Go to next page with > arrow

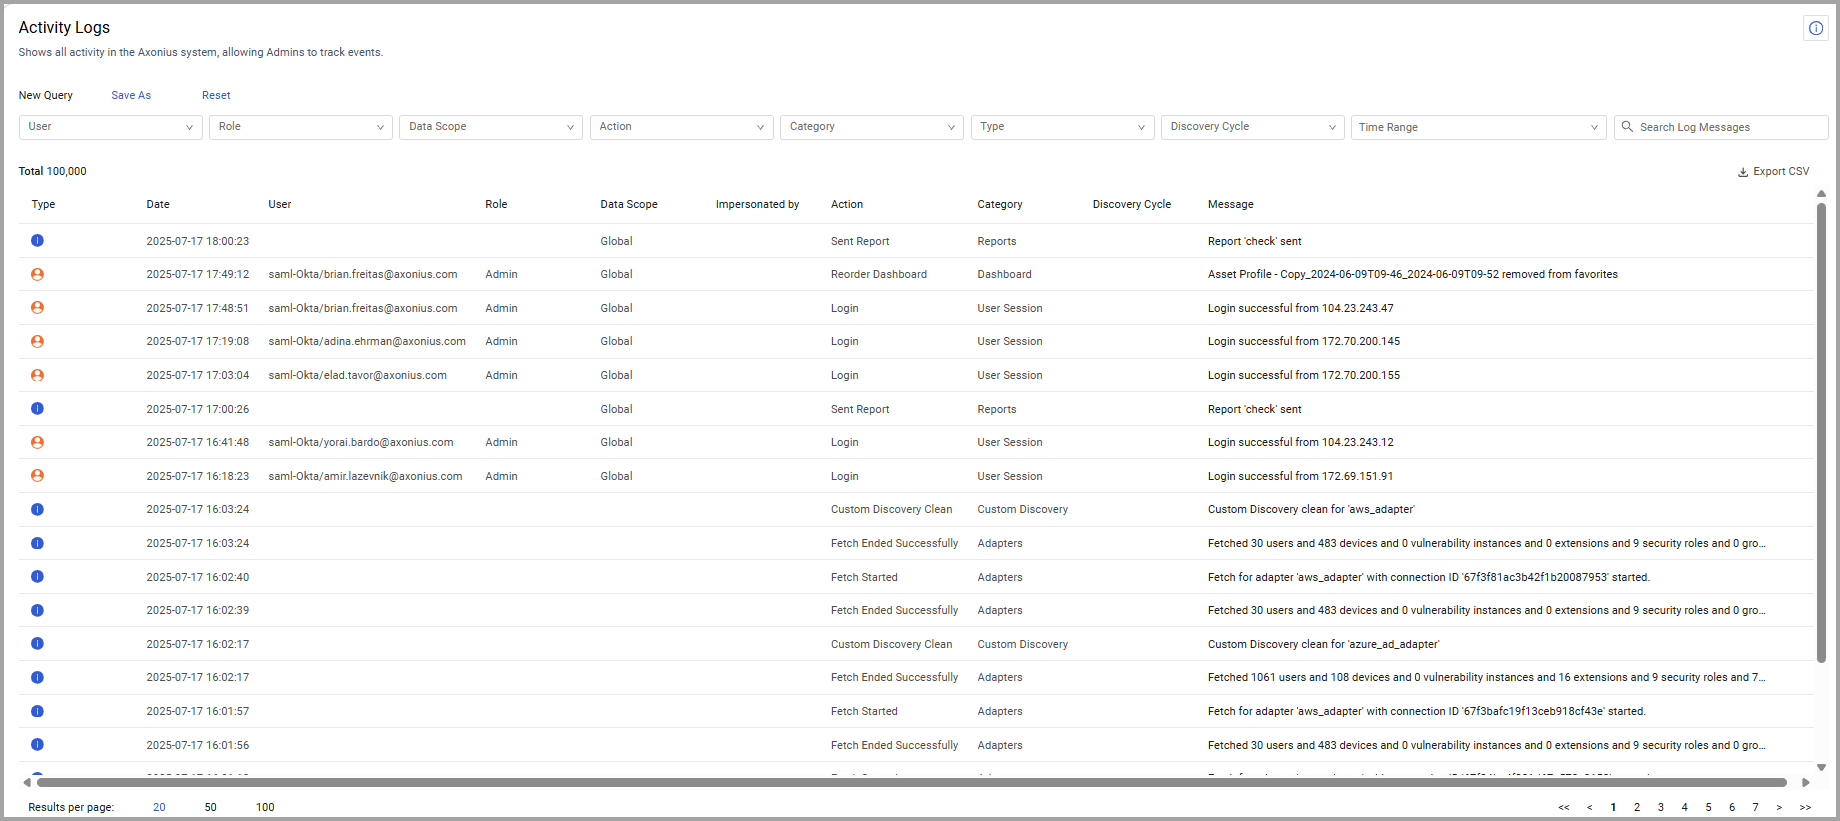coord(1779,807)
